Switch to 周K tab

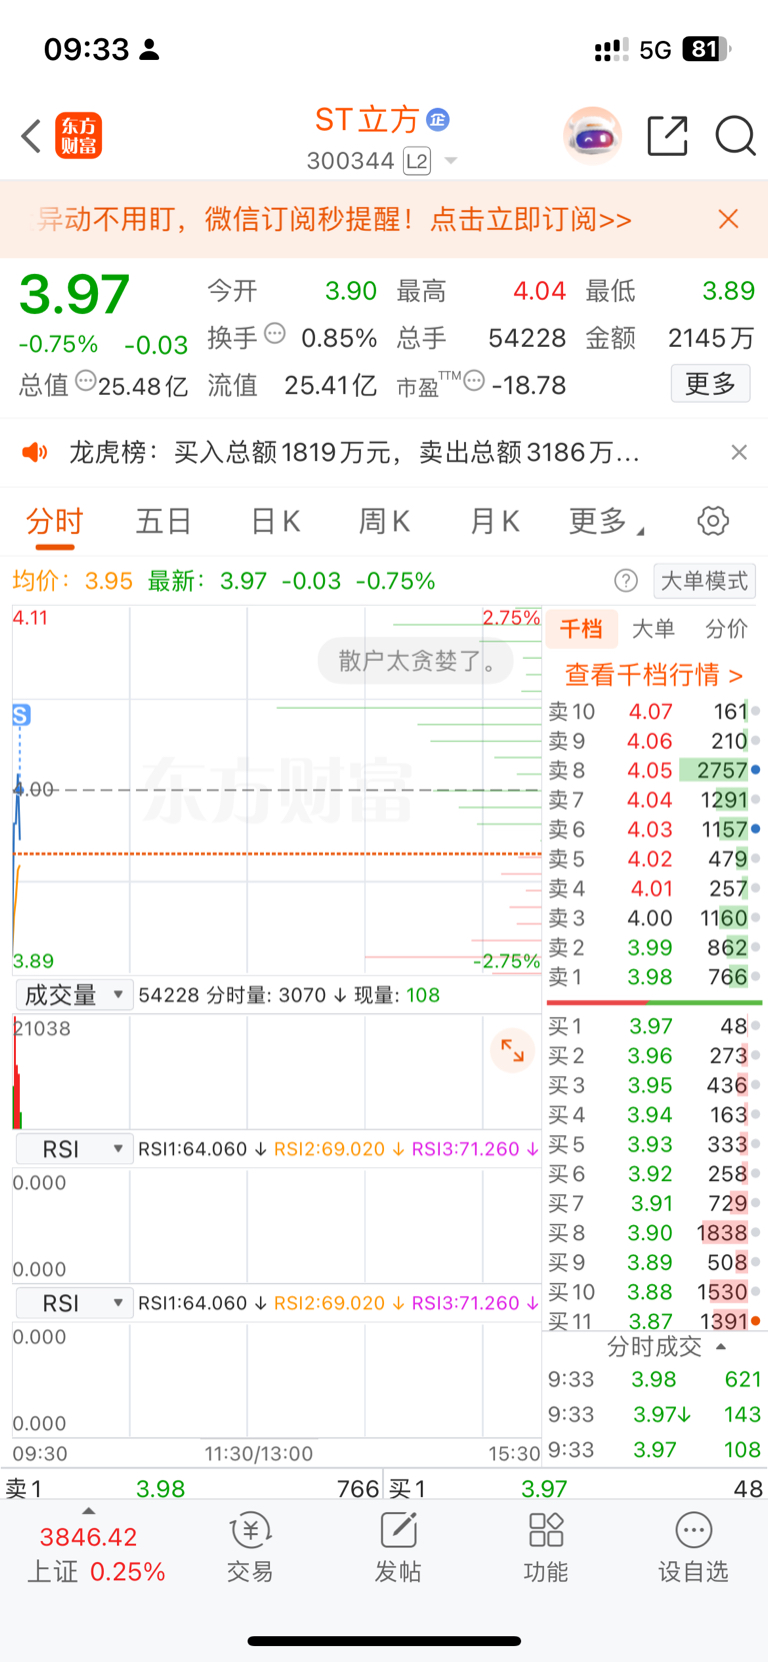point(385,521)
